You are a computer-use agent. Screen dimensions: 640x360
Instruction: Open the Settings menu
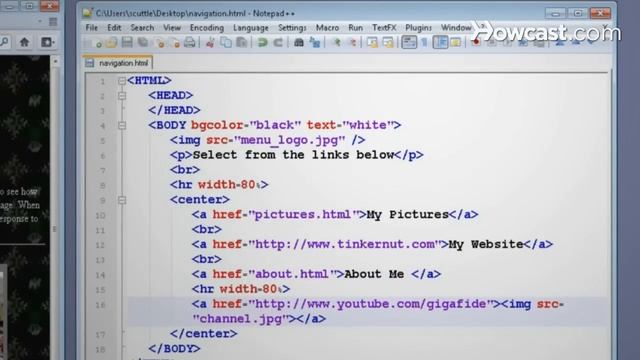pyautogui.click(x=292, y=28)
